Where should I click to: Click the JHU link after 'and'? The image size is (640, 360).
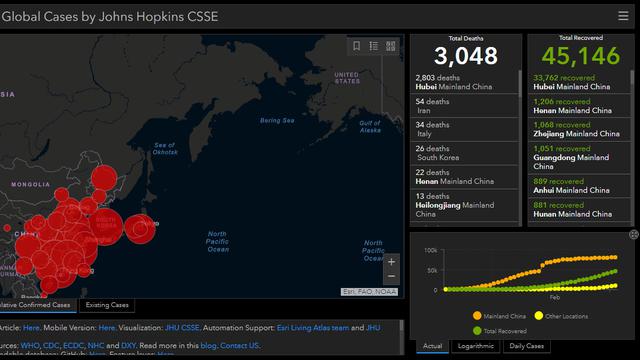point(373,328)
